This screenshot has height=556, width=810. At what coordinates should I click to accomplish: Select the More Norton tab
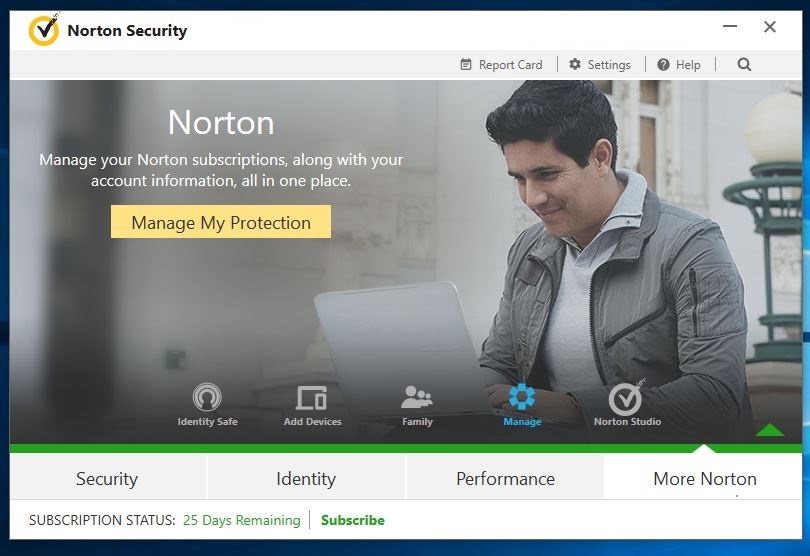click(704, 478)
